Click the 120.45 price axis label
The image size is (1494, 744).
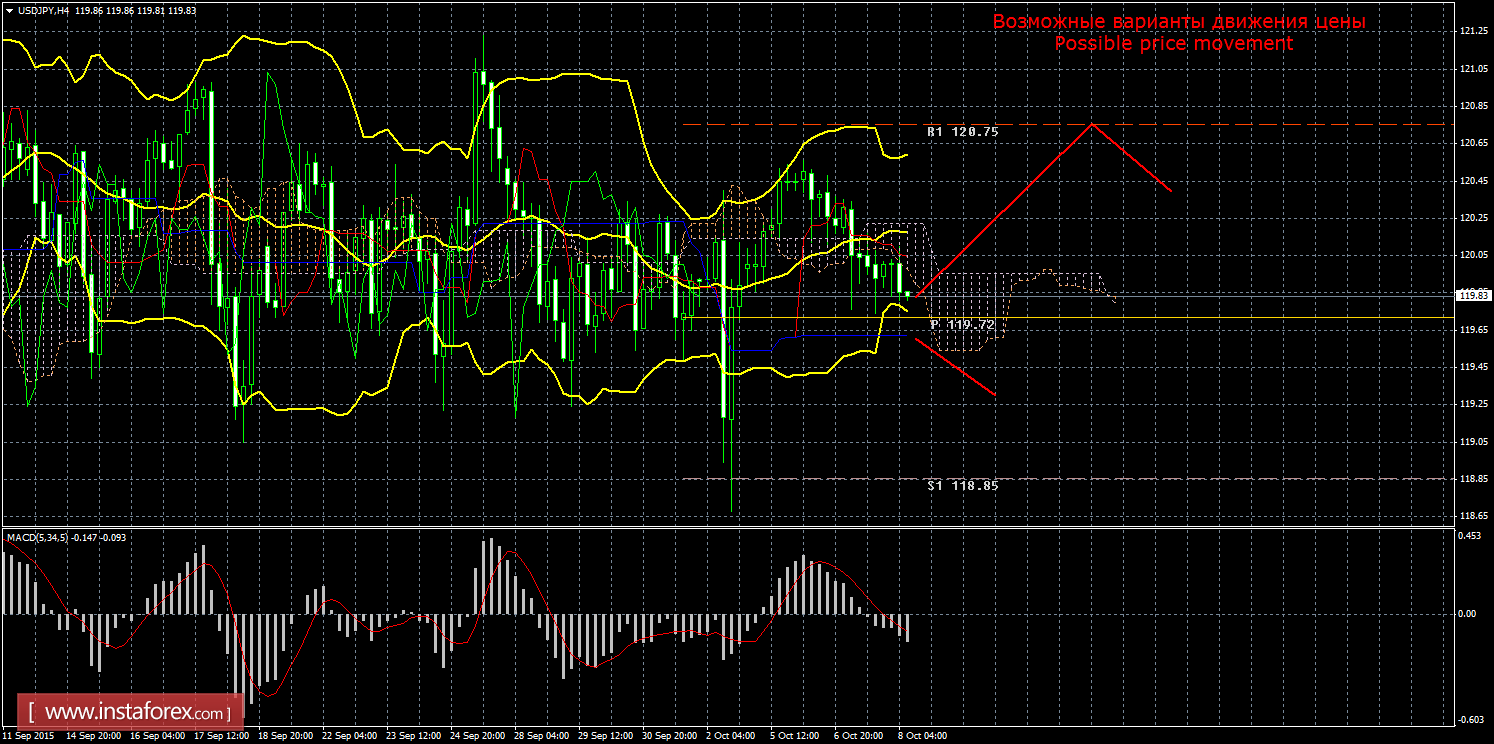pos(1472,181)
